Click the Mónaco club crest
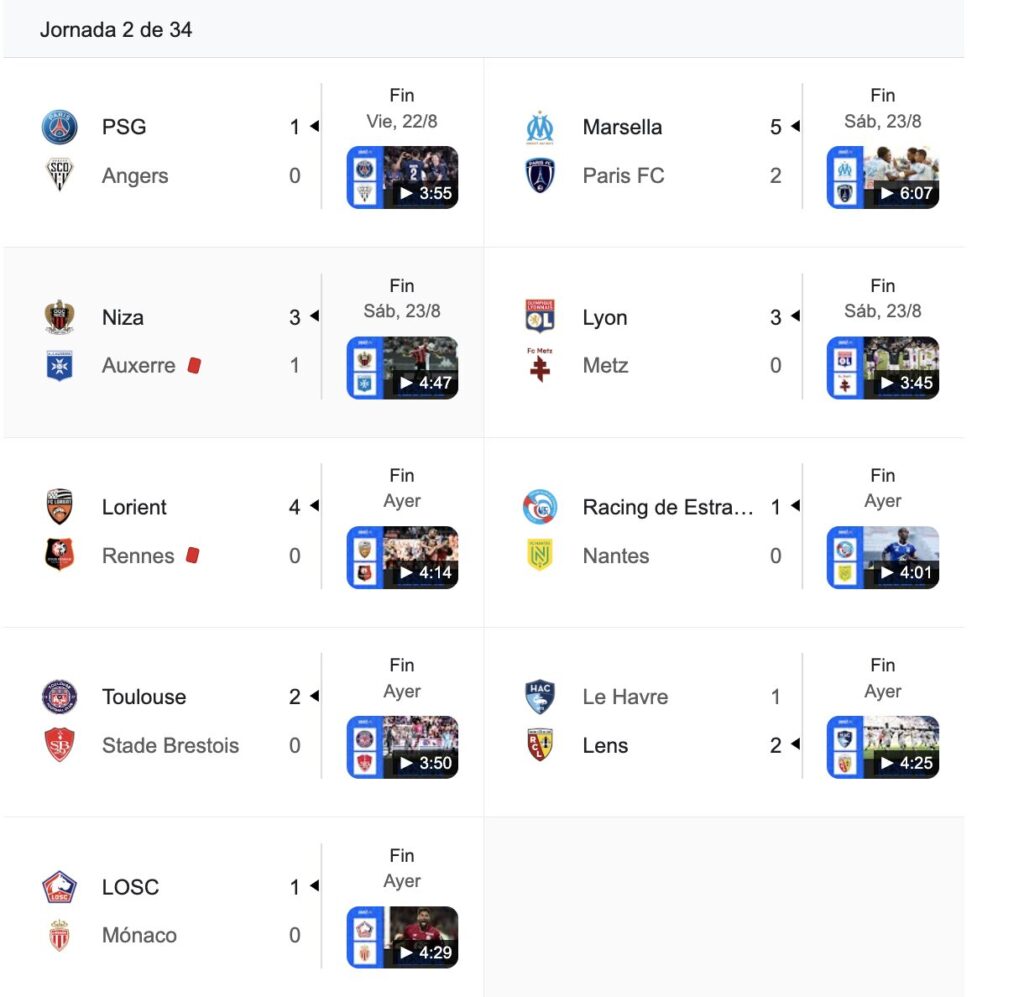Viewport: 1024px width, 997px height. [x=59, y=935]
